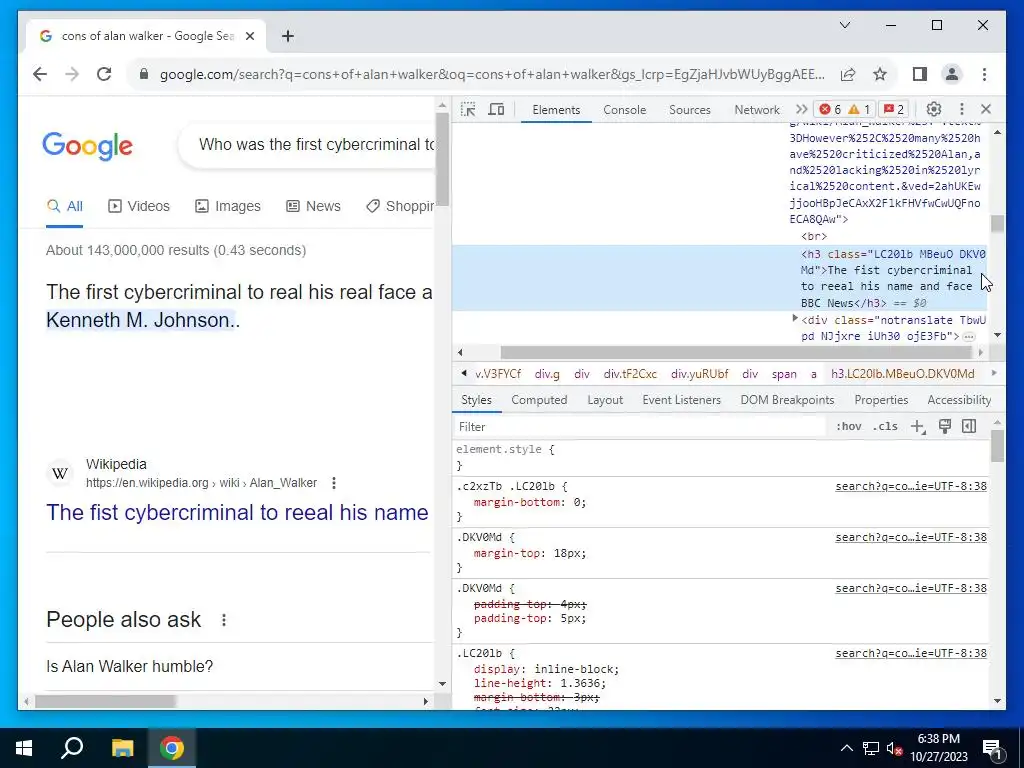Toggle the device toolbar in DevTools
Screen dimensions: 1024x768
[x=496, y=110]
